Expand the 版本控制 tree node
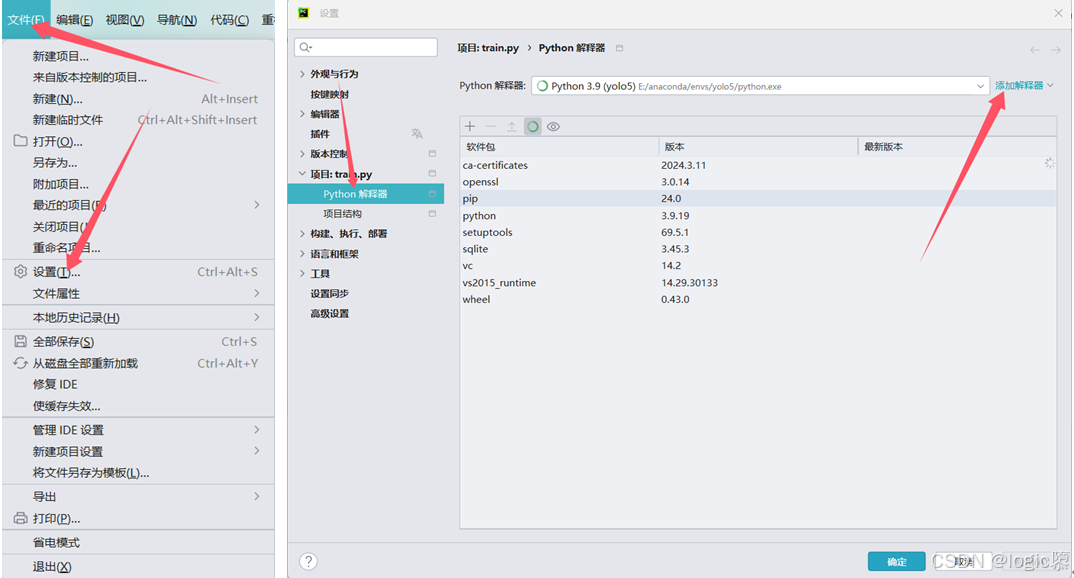Image resolution: width=1074 pixels, height=578 pixels. click(302, 153)
